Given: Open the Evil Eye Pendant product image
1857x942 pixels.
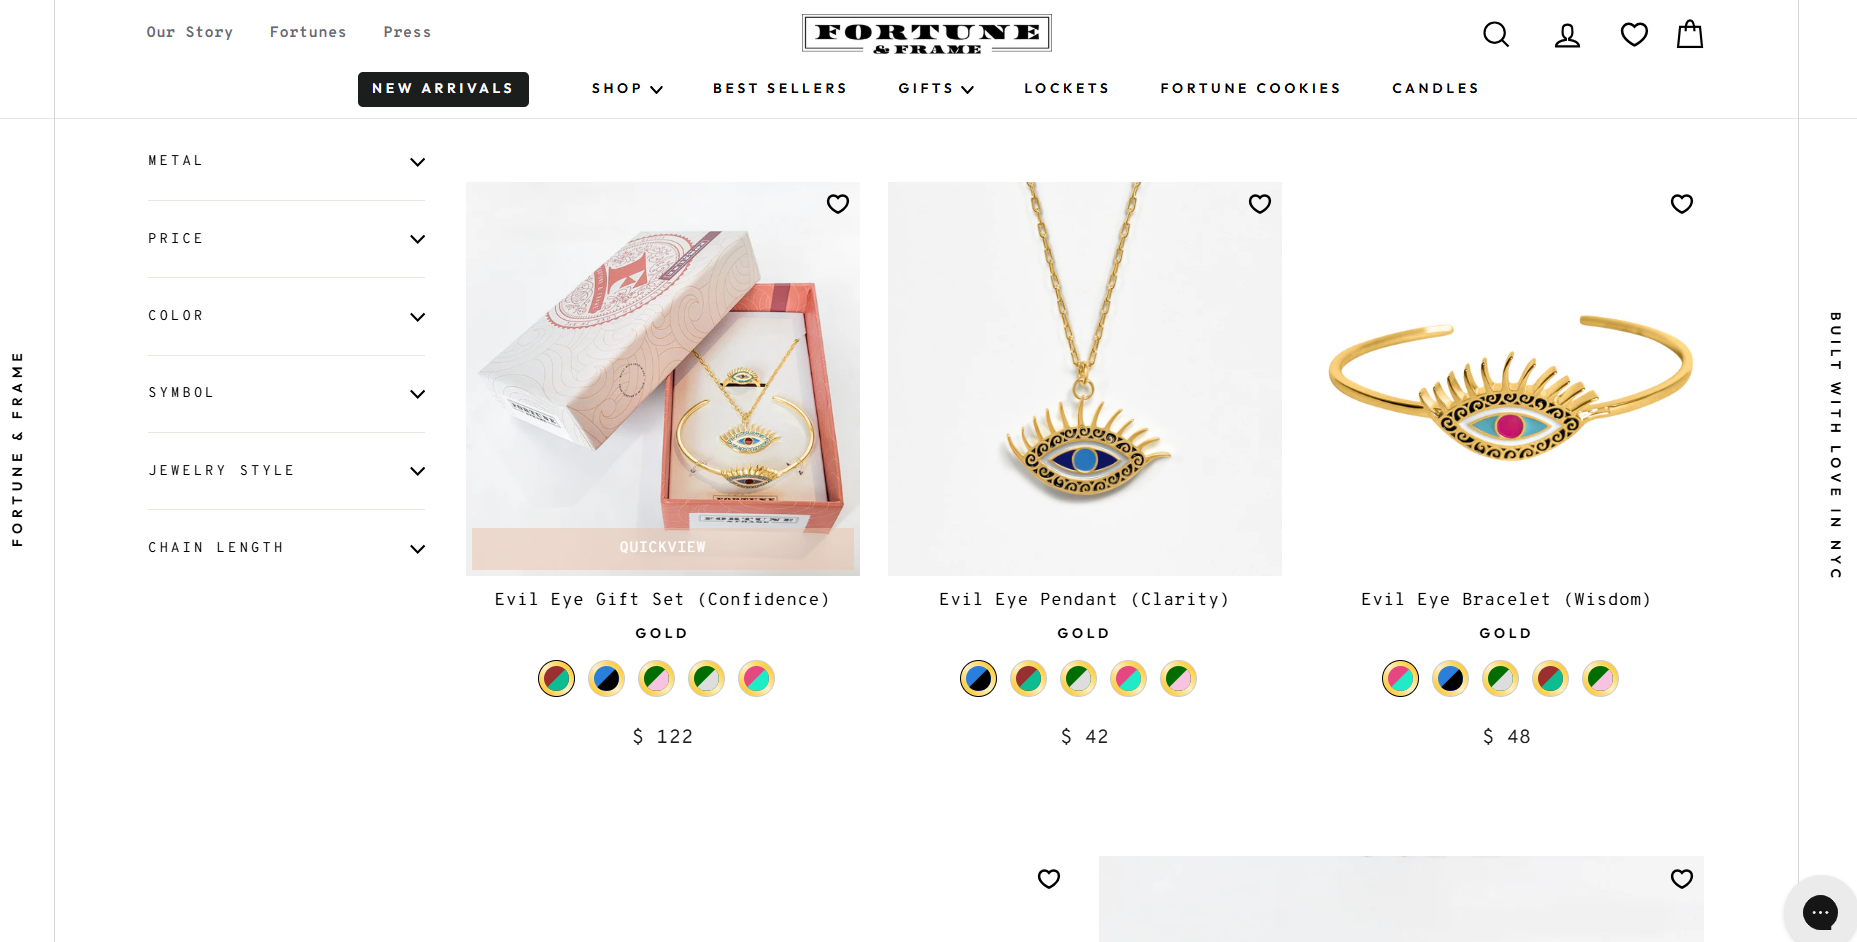Looking at the screenshot, I should (1085, 379).
